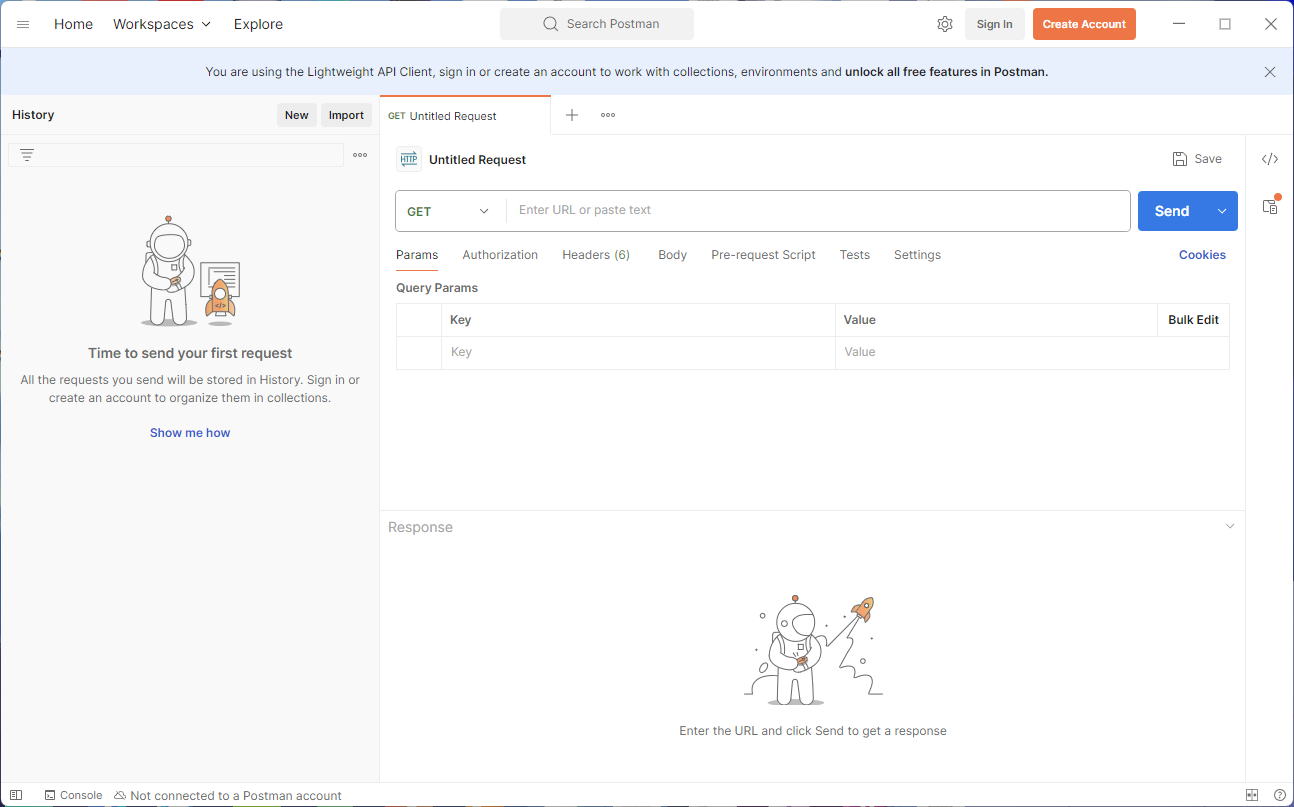Image resolution: width=1294 pixels, height=807 pixels.
Task: Open the Console from status bar
Action: click(x=73, y=795)
